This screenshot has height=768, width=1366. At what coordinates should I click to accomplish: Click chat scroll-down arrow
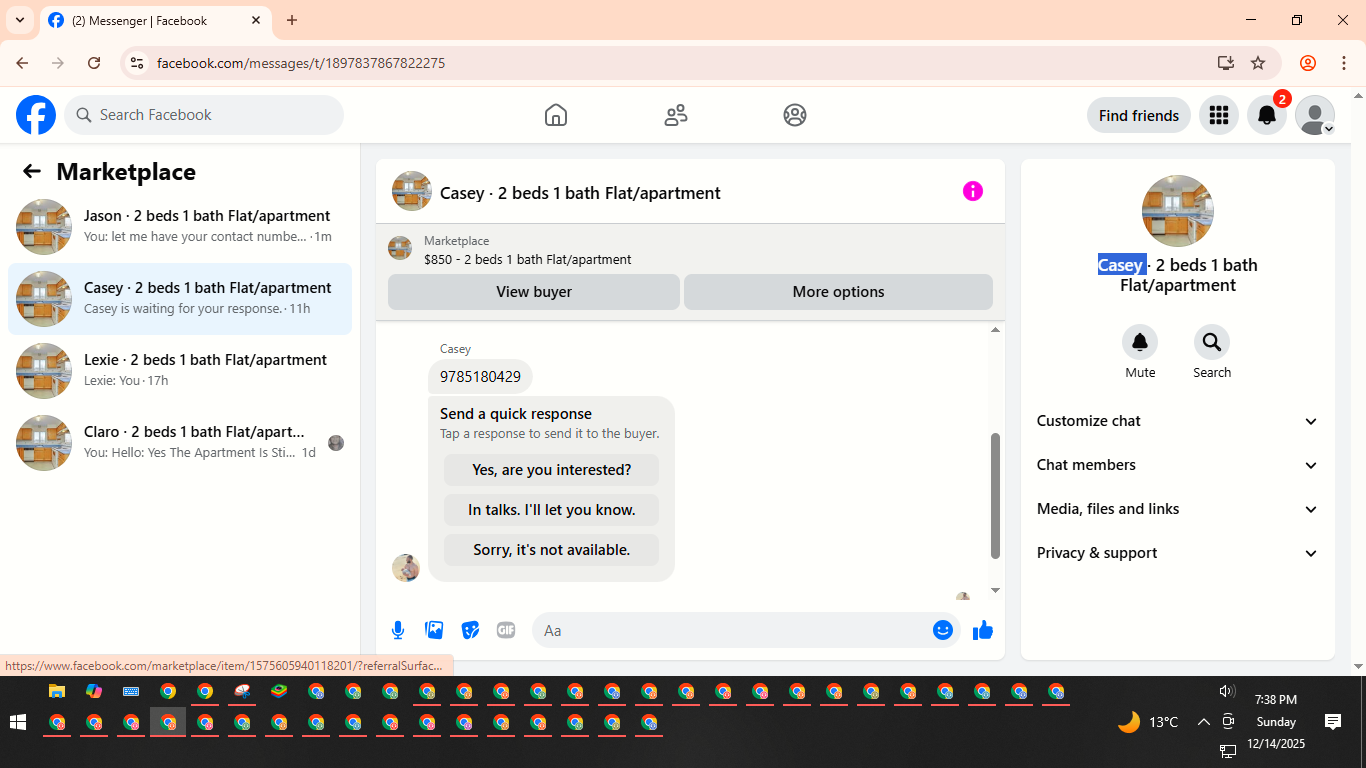coord(995,591)
